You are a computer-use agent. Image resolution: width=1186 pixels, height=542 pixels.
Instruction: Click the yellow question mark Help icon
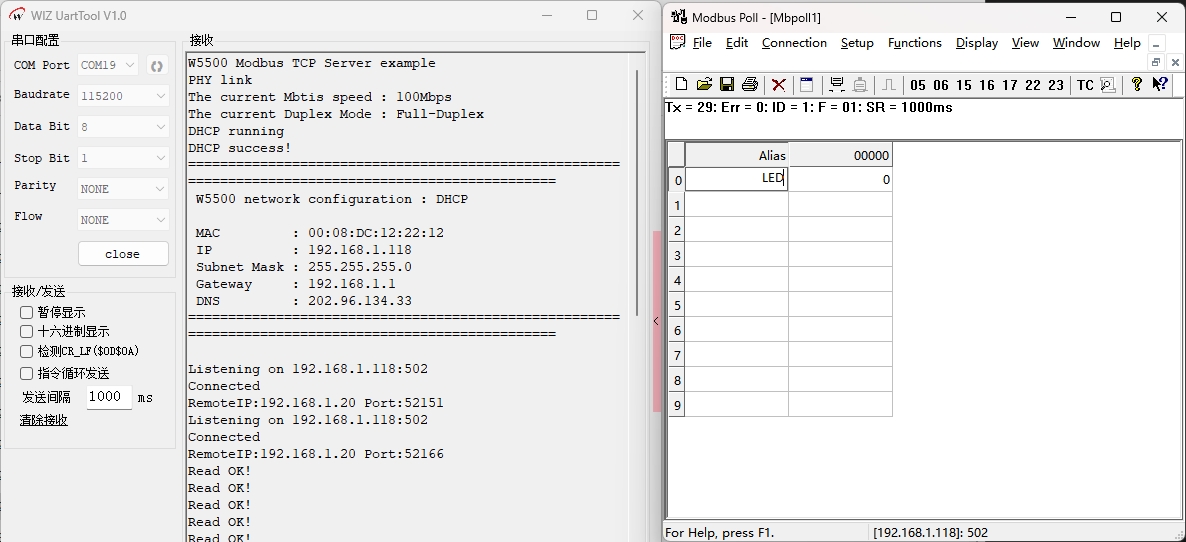coord(1136,85)
